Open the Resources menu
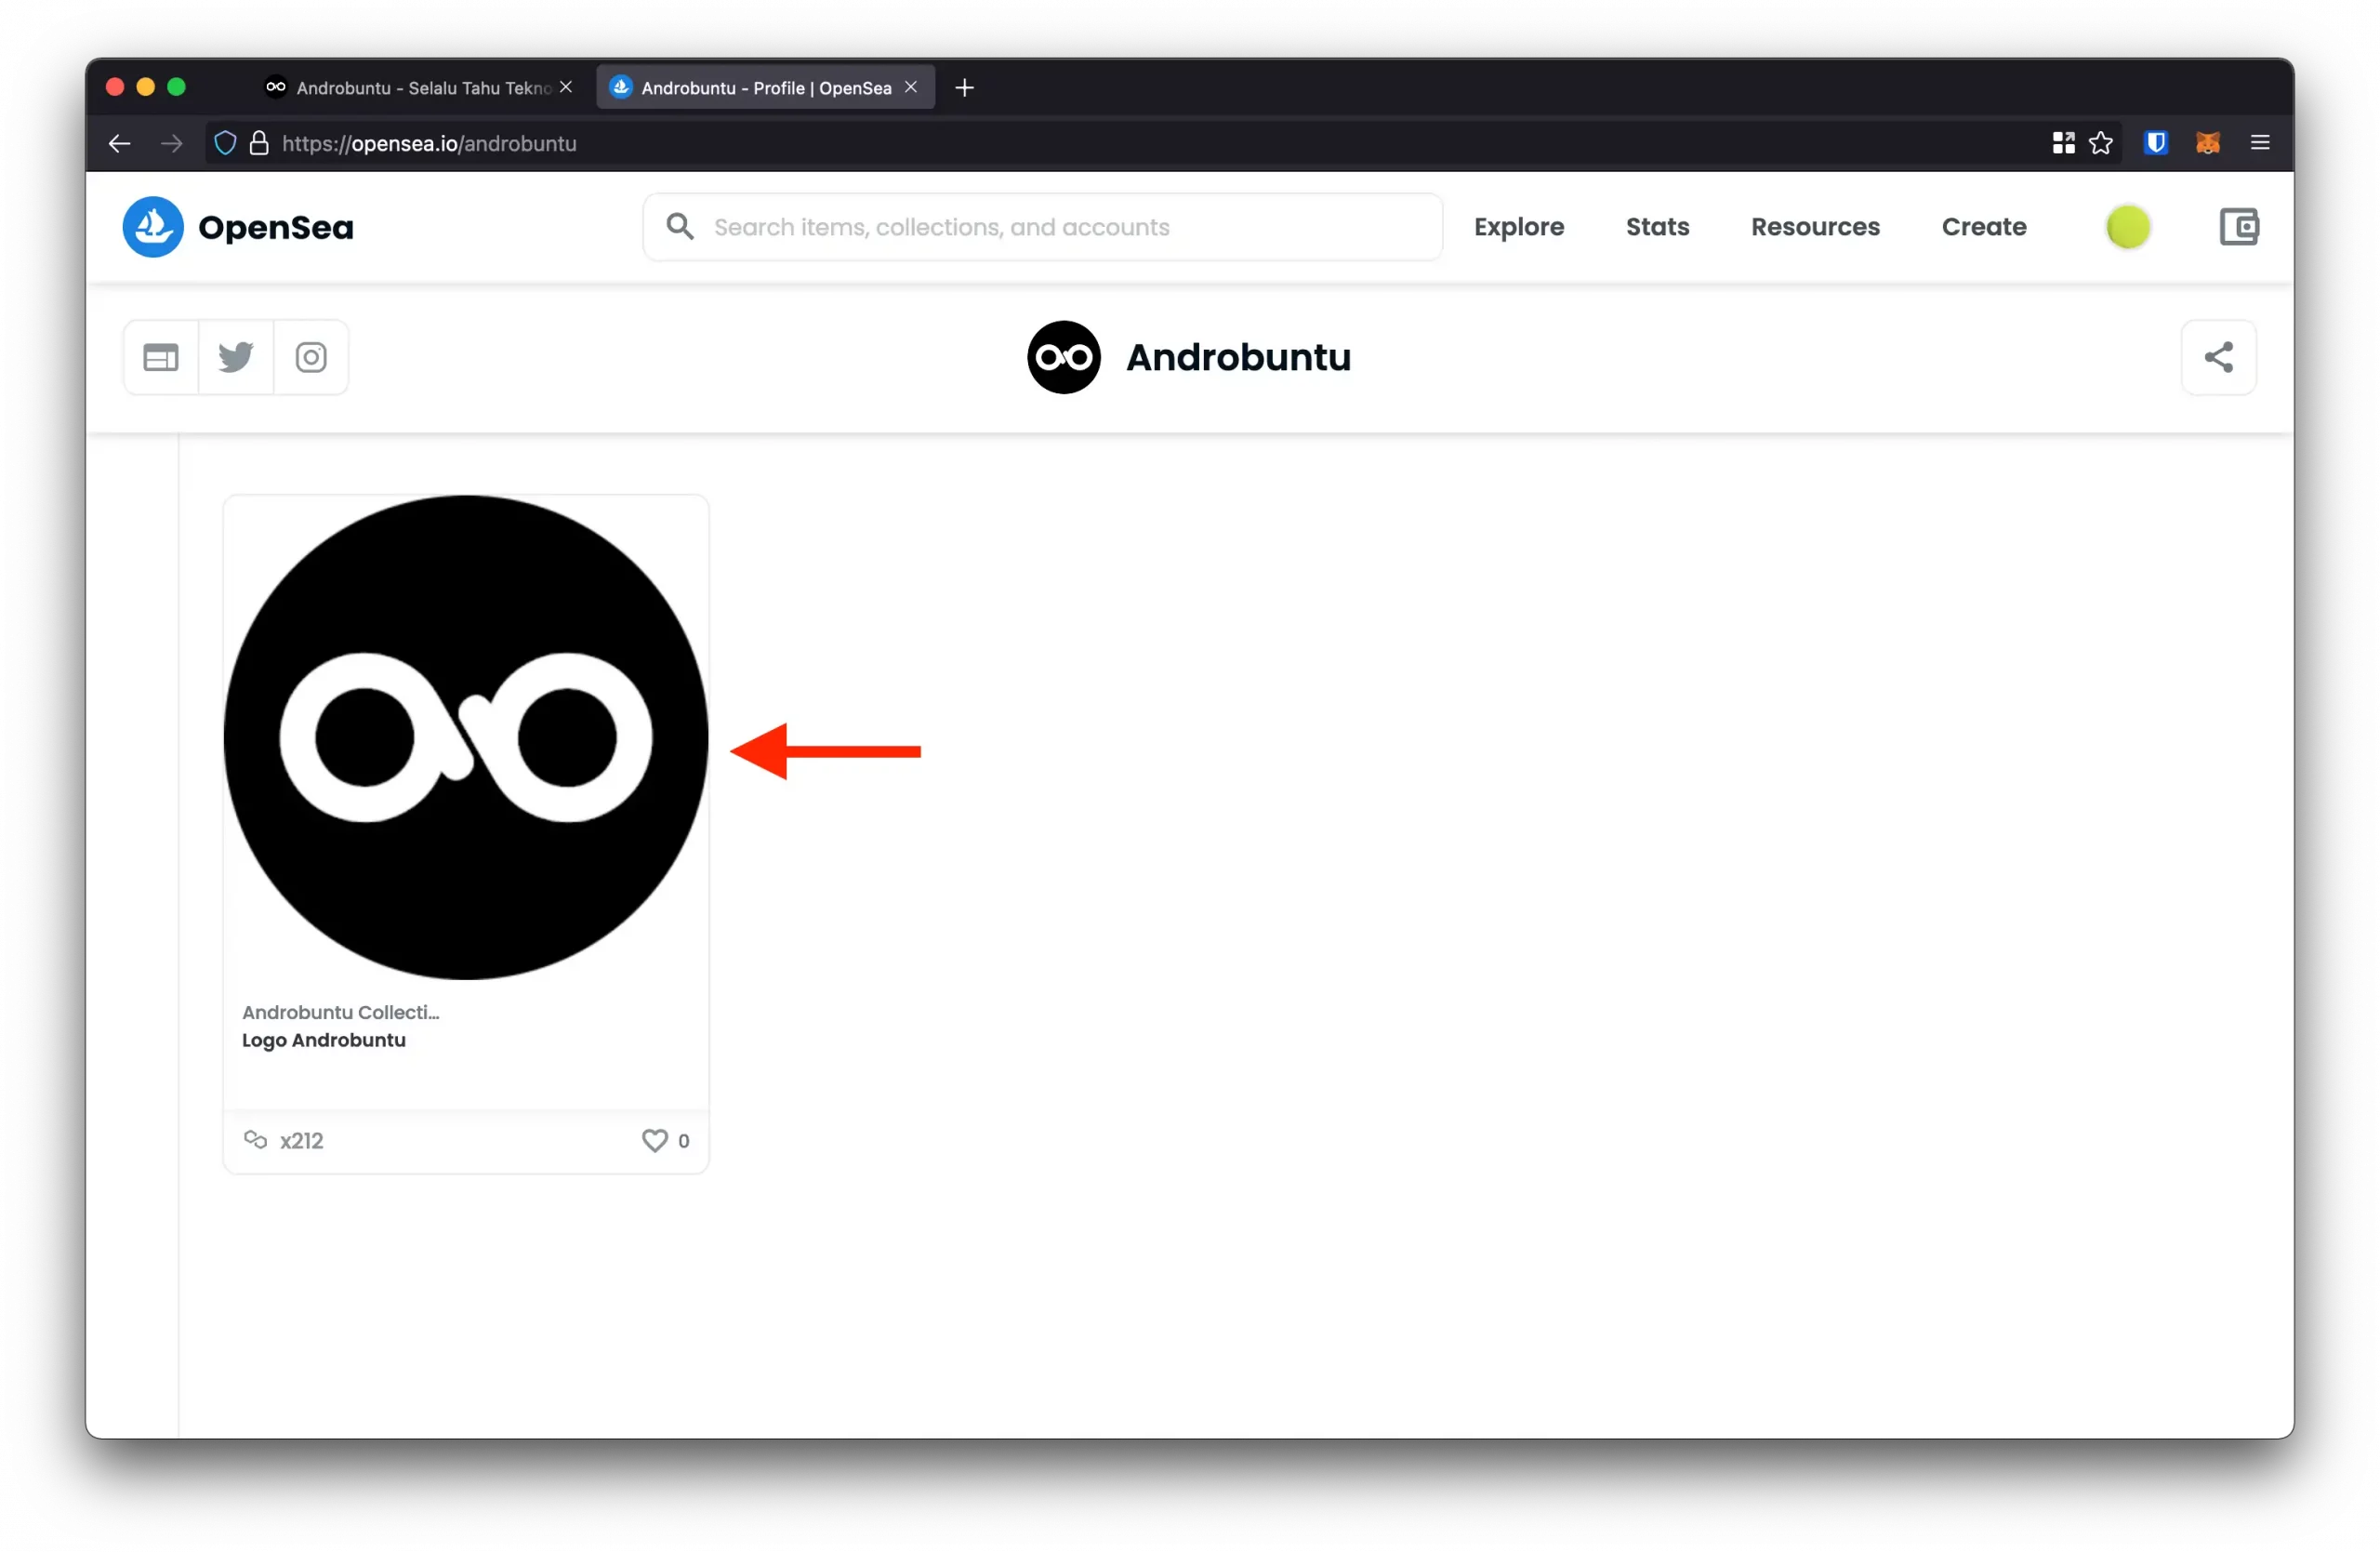 1815,227
